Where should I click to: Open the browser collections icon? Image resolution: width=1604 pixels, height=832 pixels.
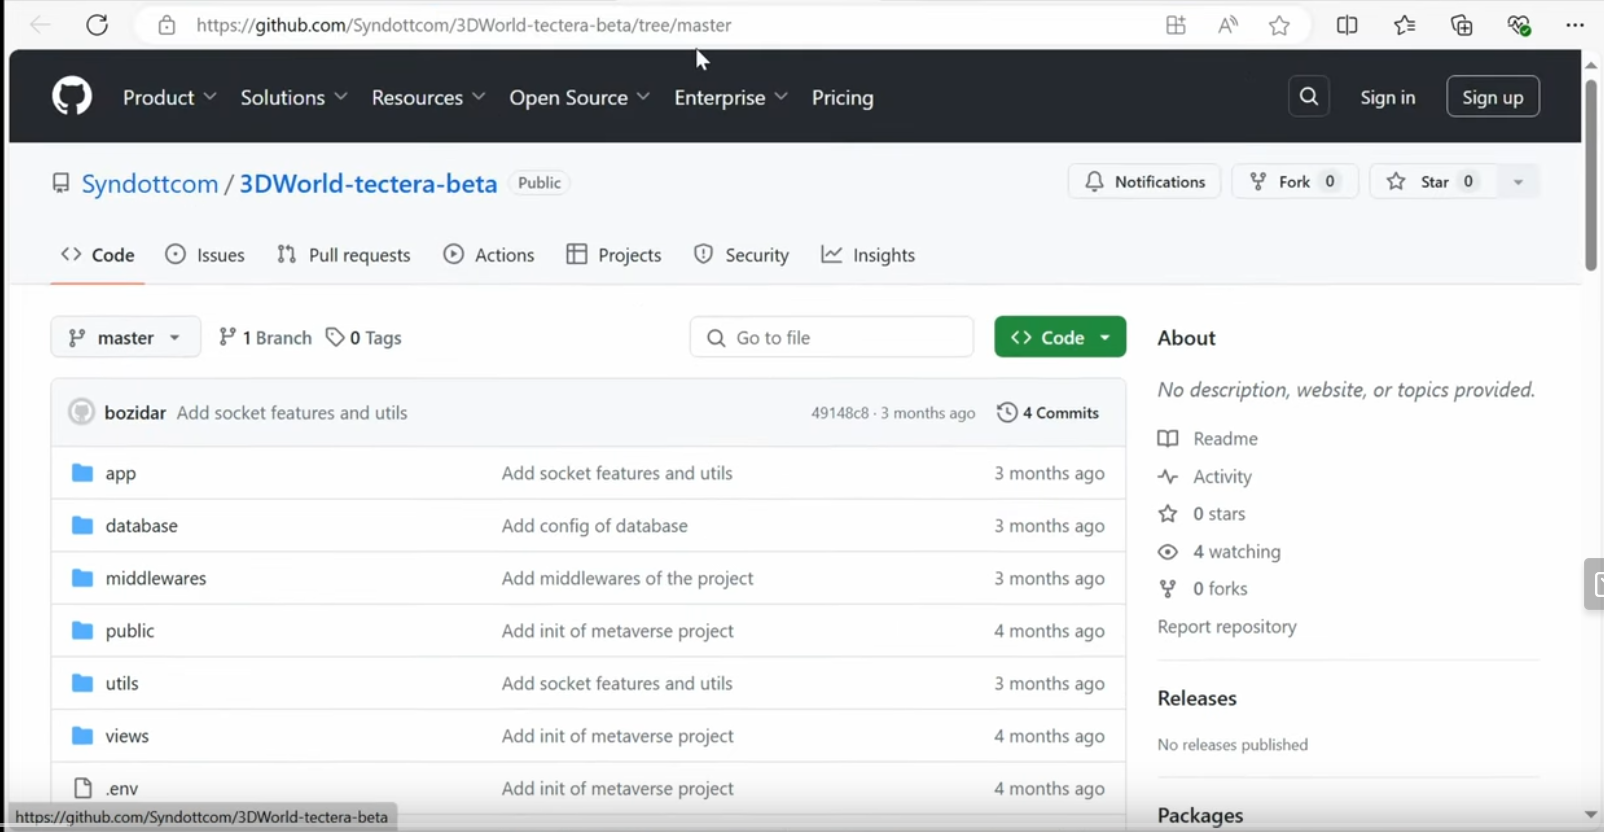pos(1462,25)
